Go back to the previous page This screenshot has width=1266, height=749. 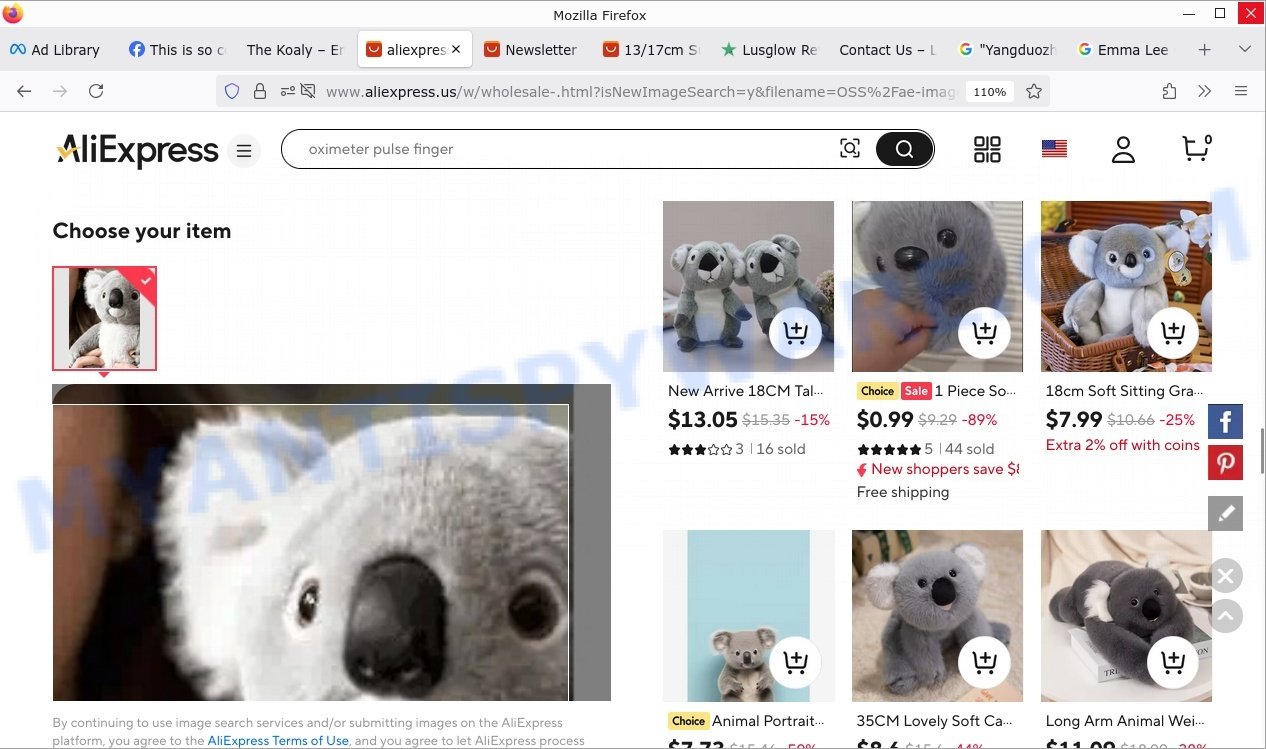click(x=24, y=91)
